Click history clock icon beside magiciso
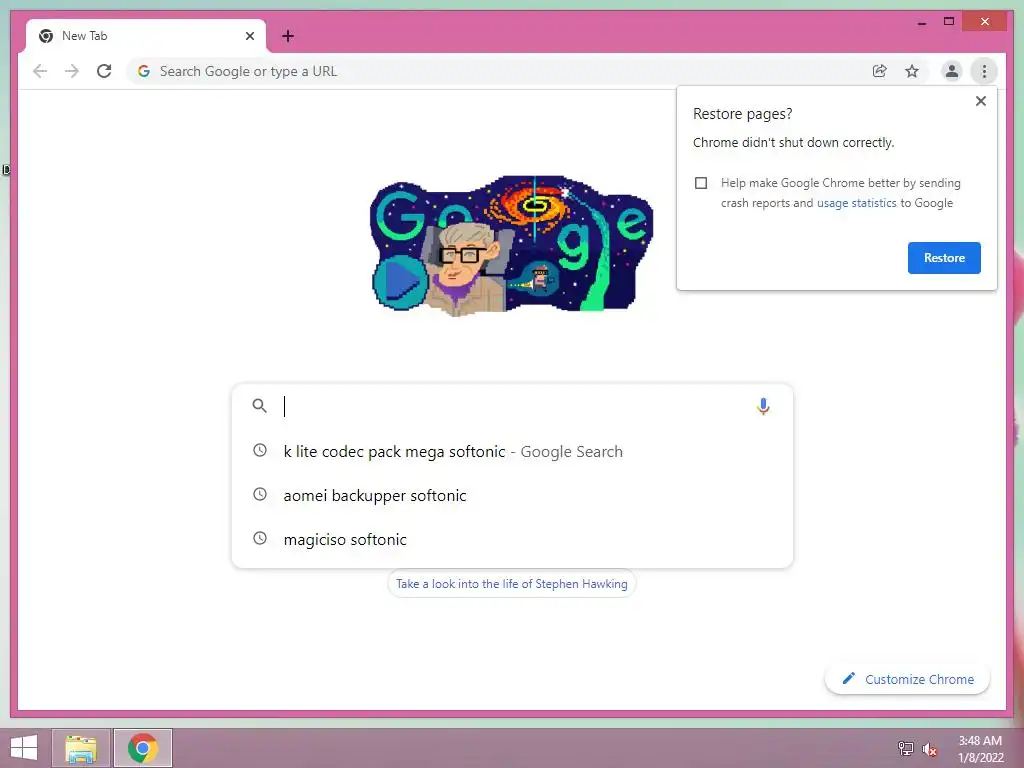Screen dimensions: 1024x768 260,539
